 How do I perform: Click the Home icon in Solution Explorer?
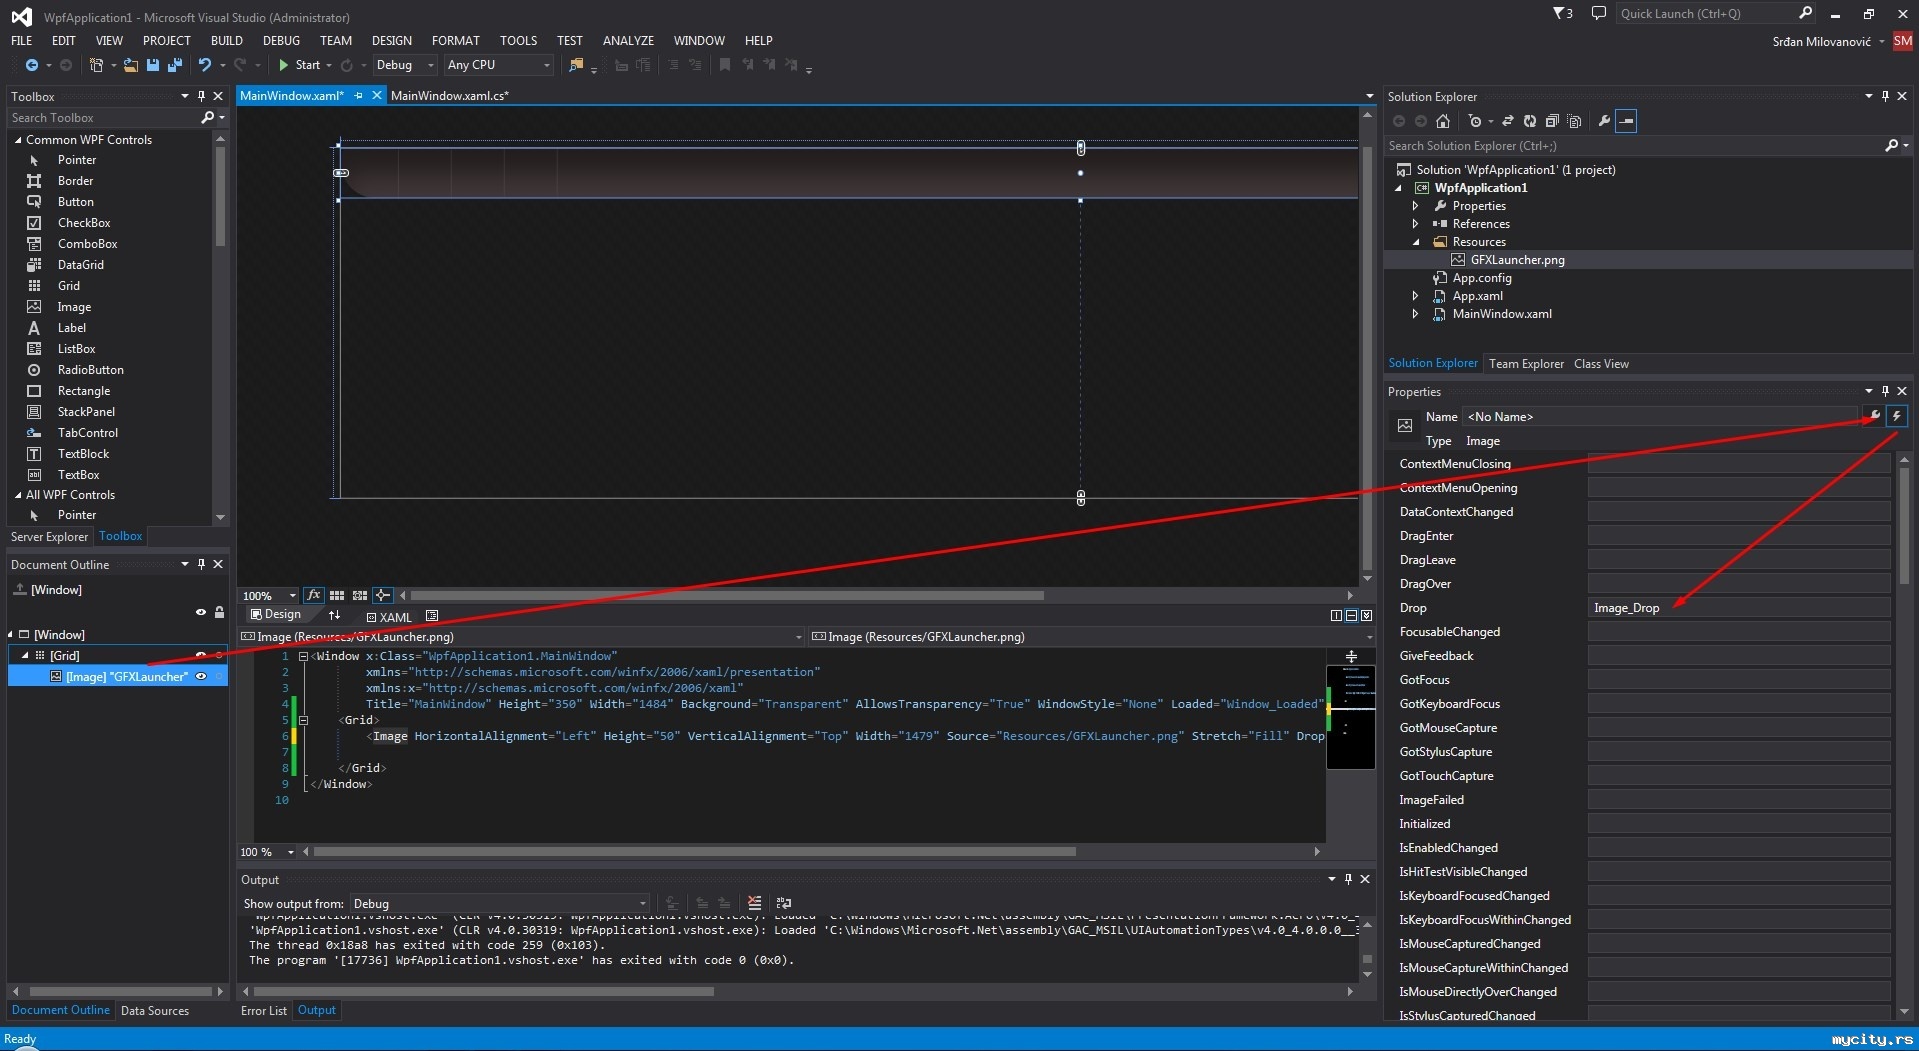[1442, 121]
